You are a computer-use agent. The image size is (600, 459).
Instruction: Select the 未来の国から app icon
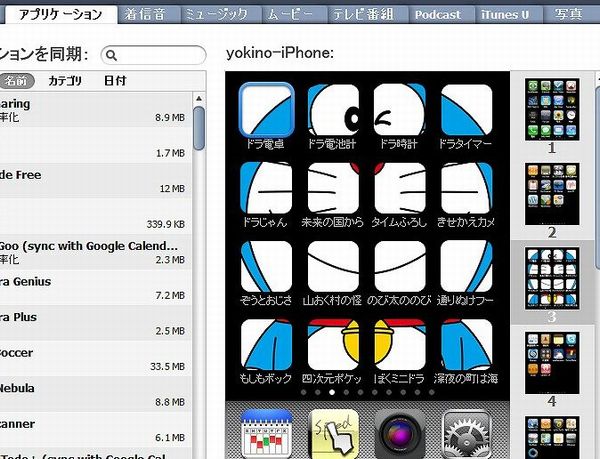pyautogui.click(x=333, y=188)
